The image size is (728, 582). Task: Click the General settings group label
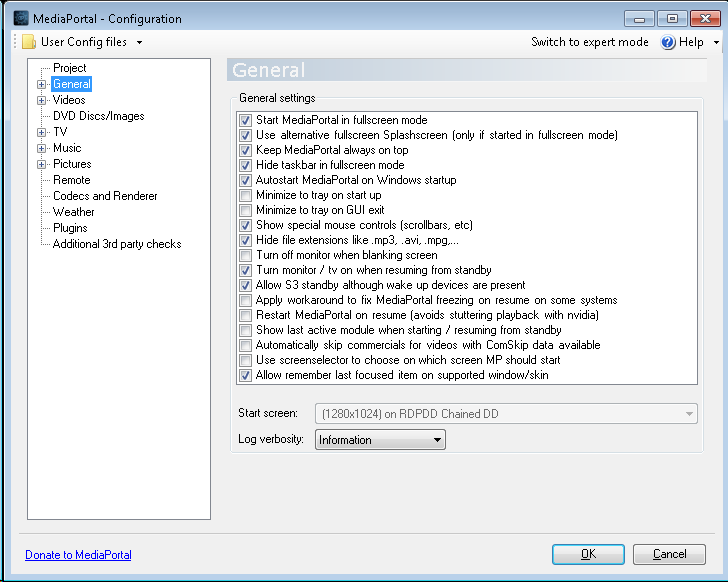(x=277, y=98)
